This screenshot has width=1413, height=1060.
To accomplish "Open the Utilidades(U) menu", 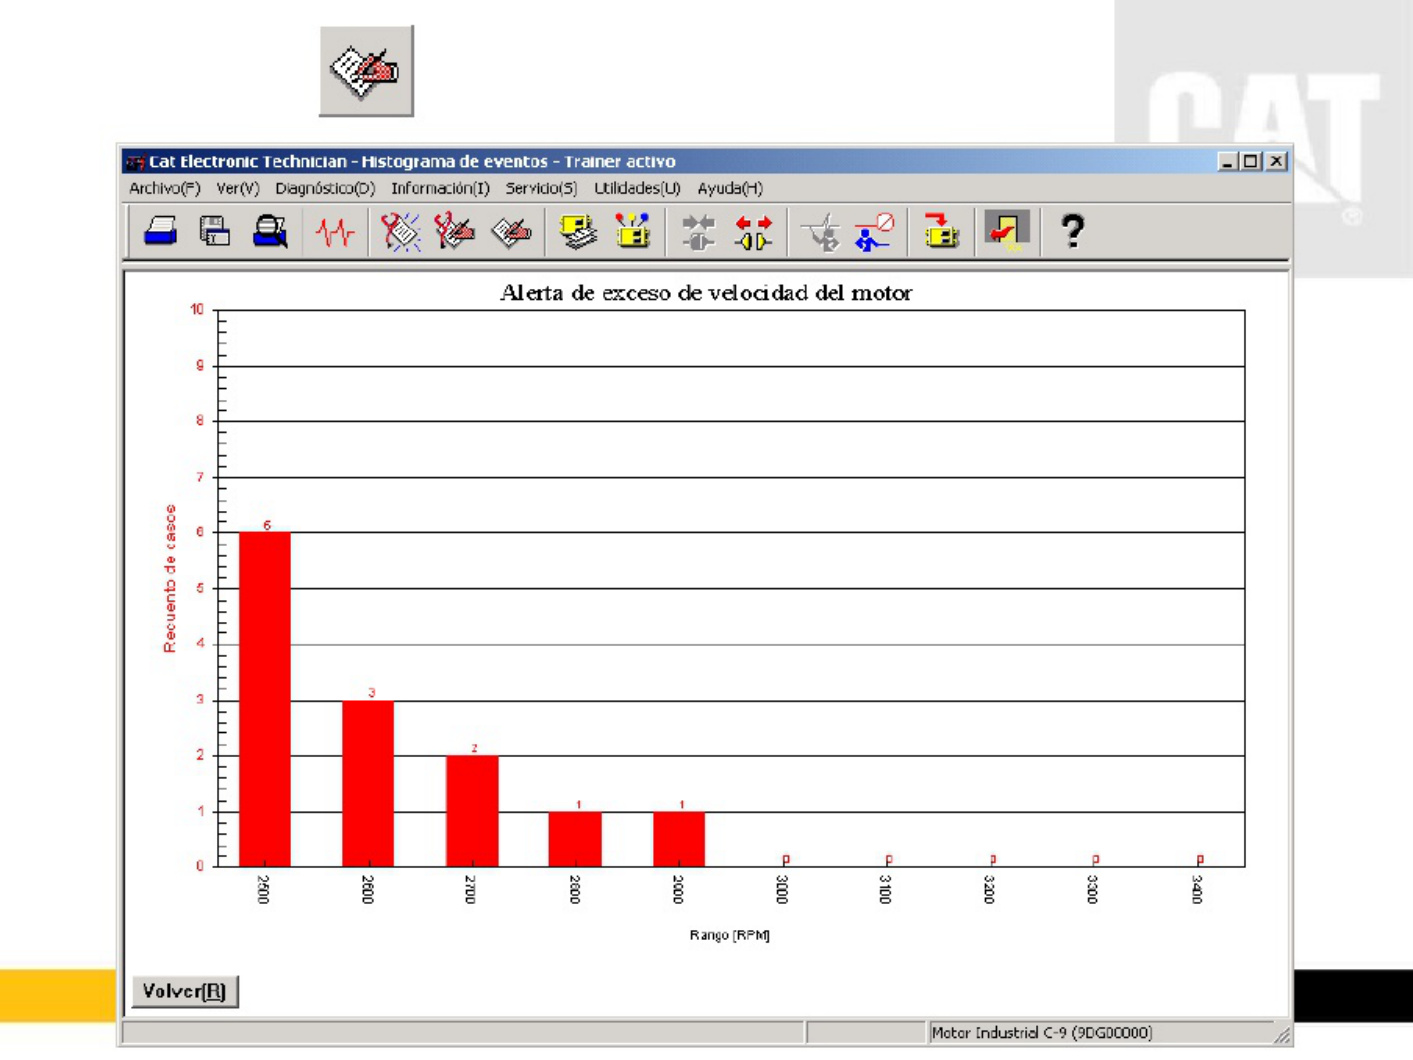I will coord(637,188).
